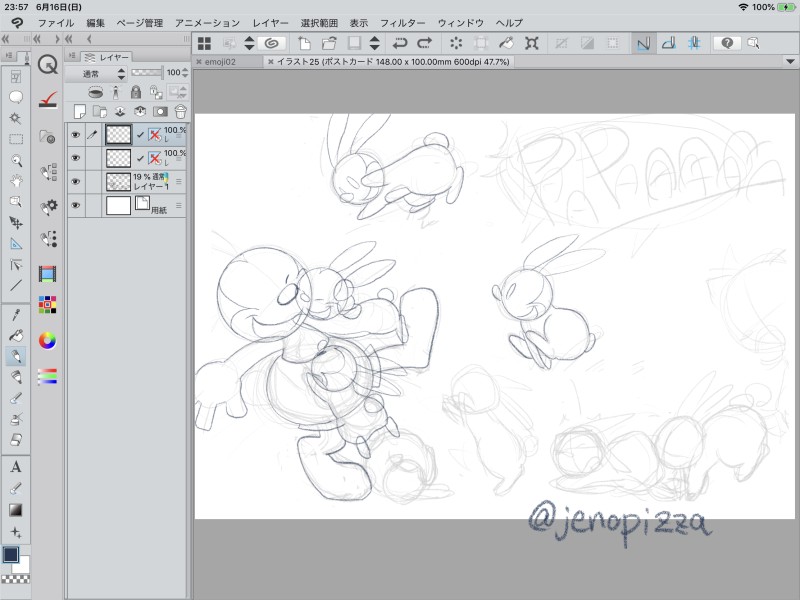Open the ヘルプ menu
The image size is (800, 600).
[509, 22]
